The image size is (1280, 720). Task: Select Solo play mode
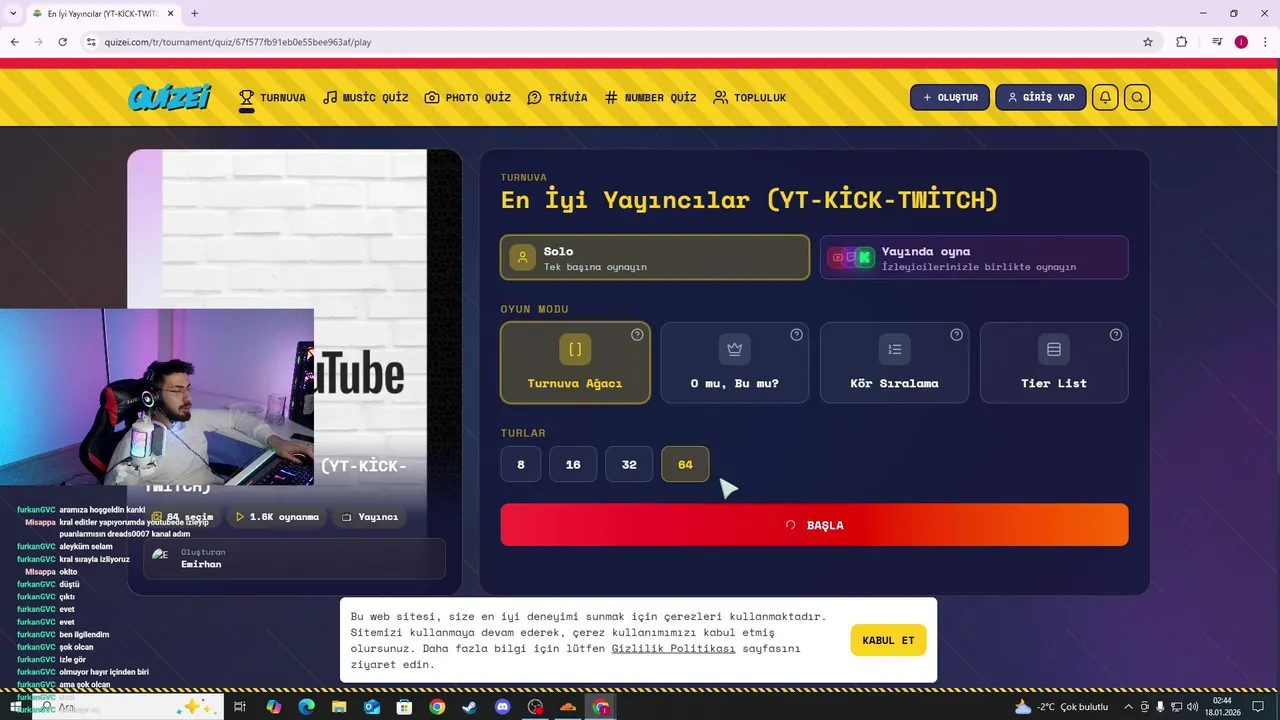(x=655, y=258)
